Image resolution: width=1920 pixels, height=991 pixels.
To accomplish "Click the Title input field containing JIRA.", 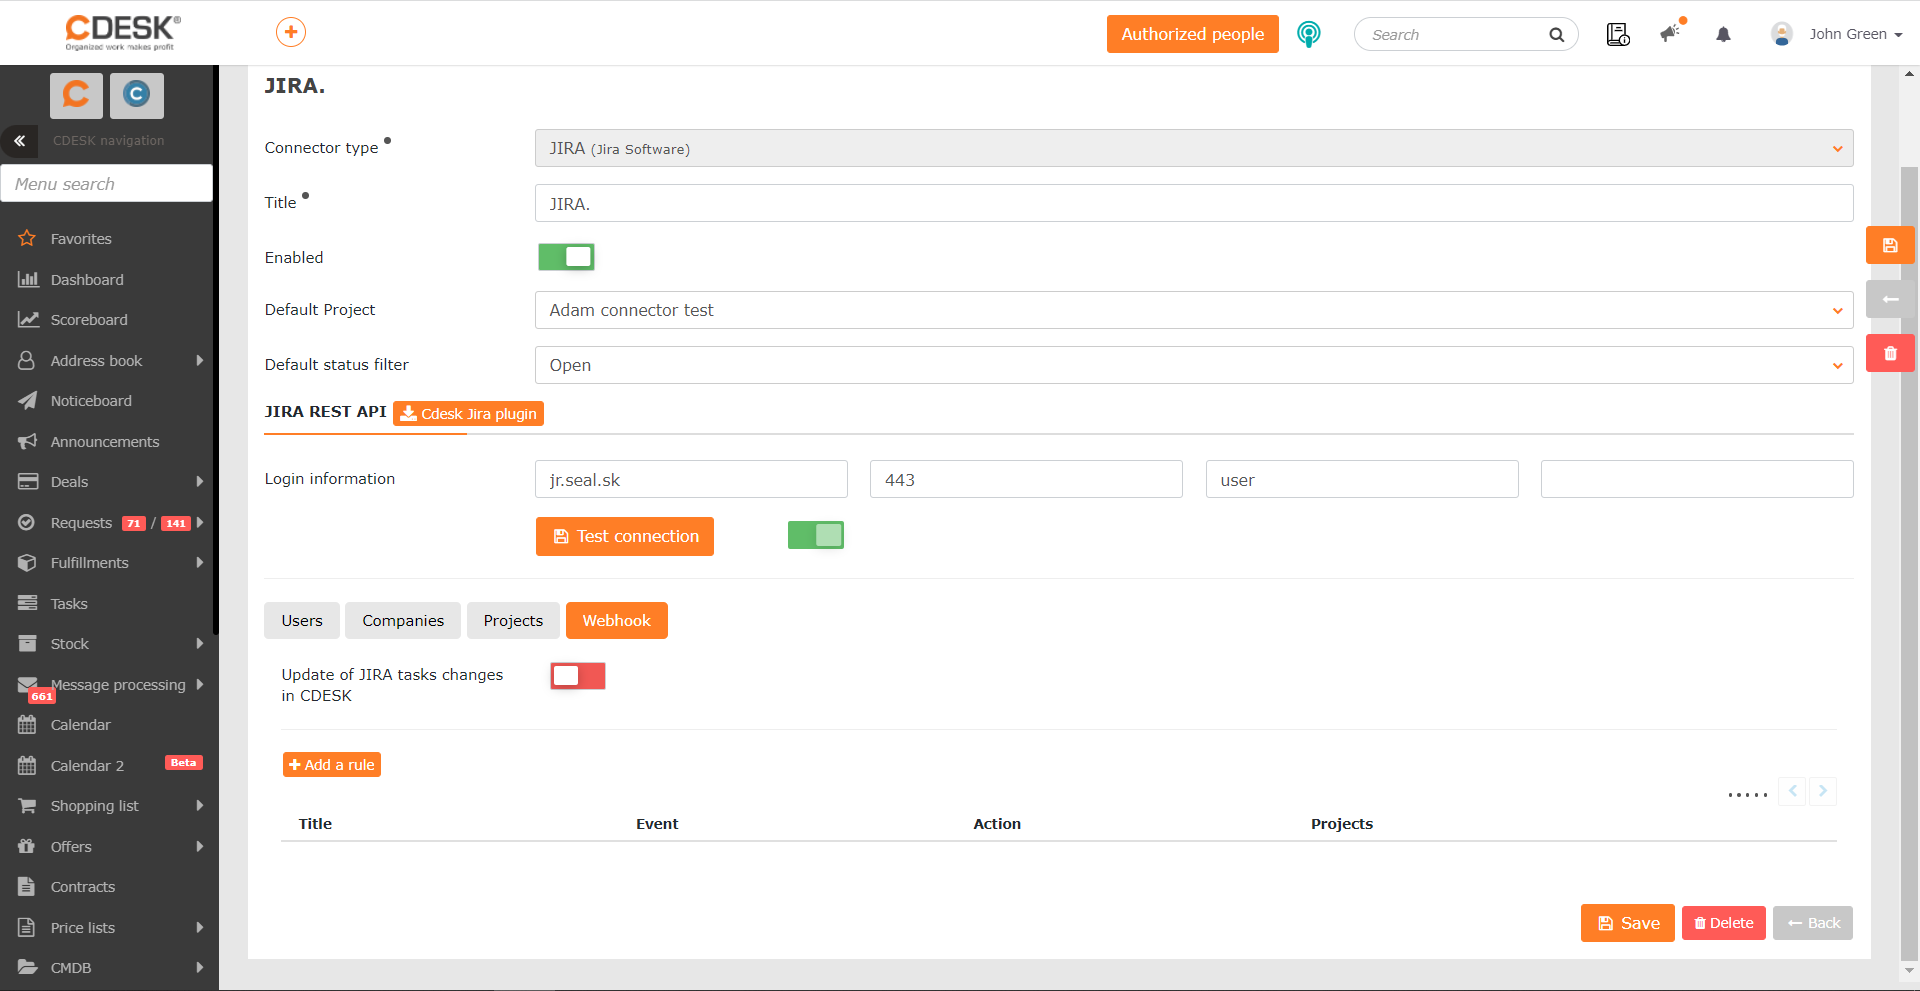I will coord(1194,203).
